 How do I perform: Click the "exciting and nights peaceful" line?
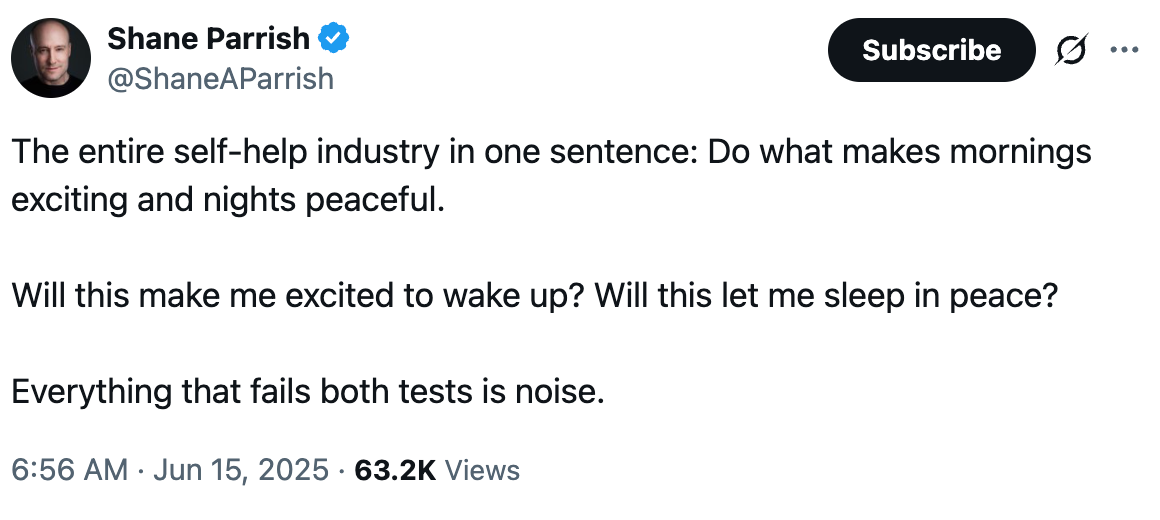point(226,198)
